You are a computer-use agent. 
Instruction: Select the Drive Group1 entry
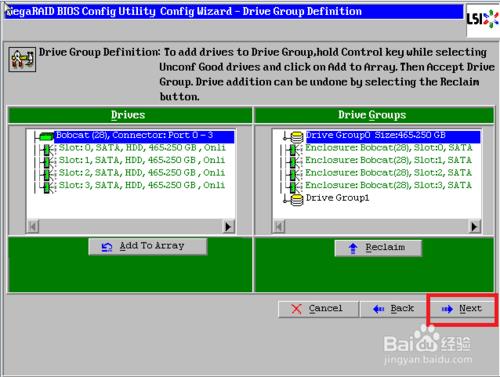[x=337, y=198]
